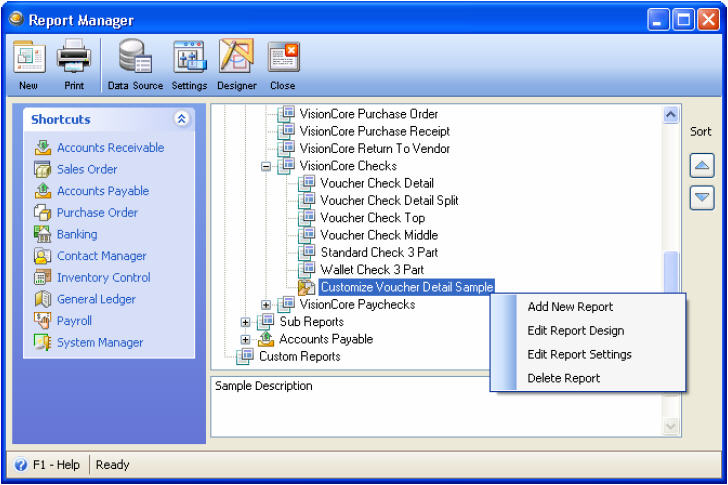
Task: Click the Wallet Check 3 Part report icon
Action: pos(306,269)
